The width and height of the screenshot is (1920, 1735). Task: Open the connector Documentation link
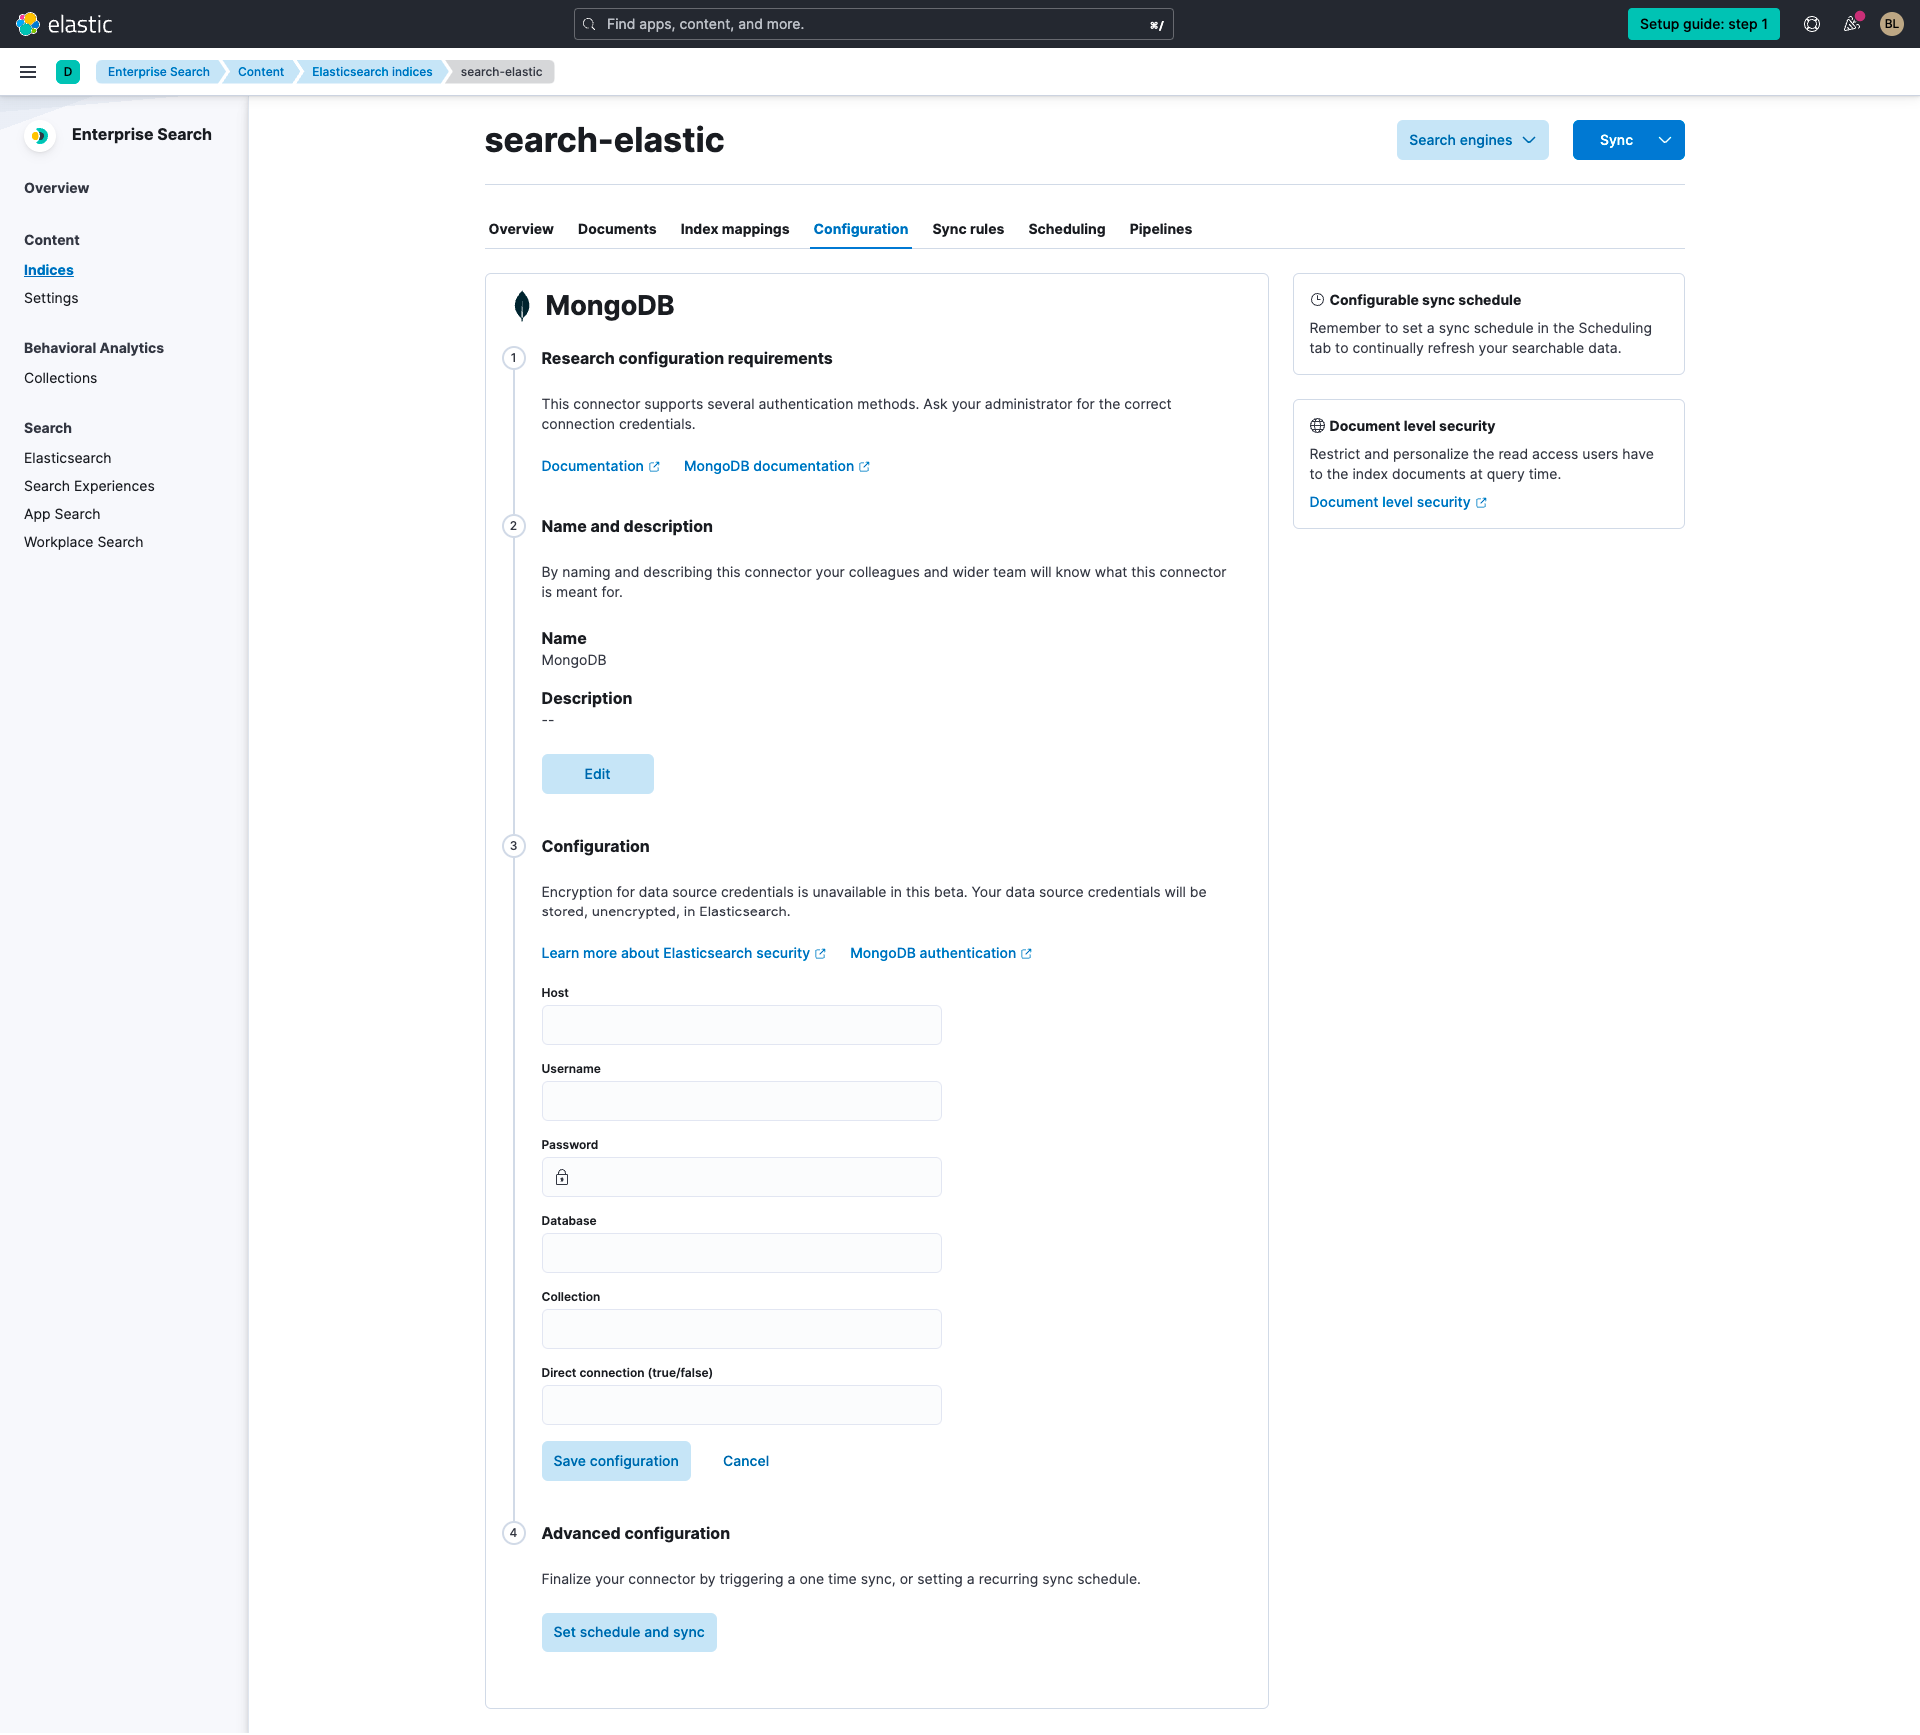(600, 466)
